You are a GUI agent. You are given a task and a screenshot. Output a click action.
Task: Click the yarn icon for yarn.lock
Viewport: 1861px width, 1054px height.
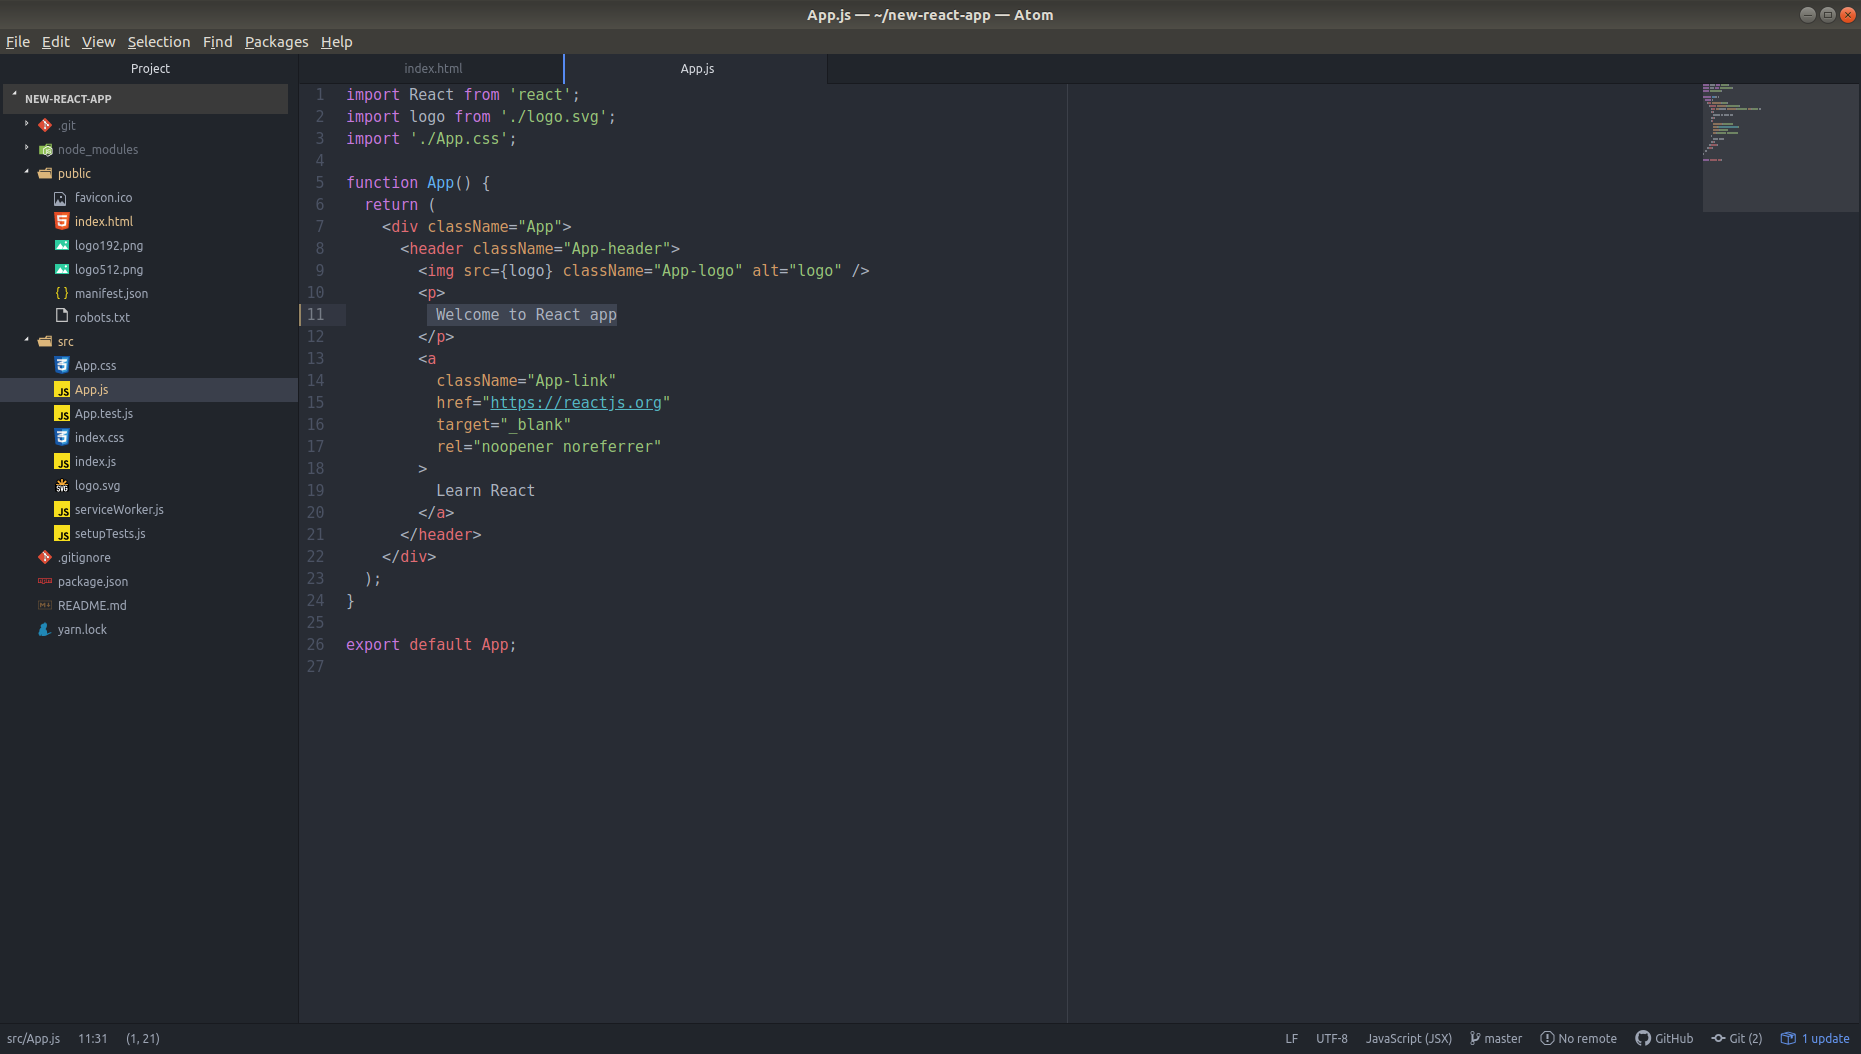tap(45, 629)
